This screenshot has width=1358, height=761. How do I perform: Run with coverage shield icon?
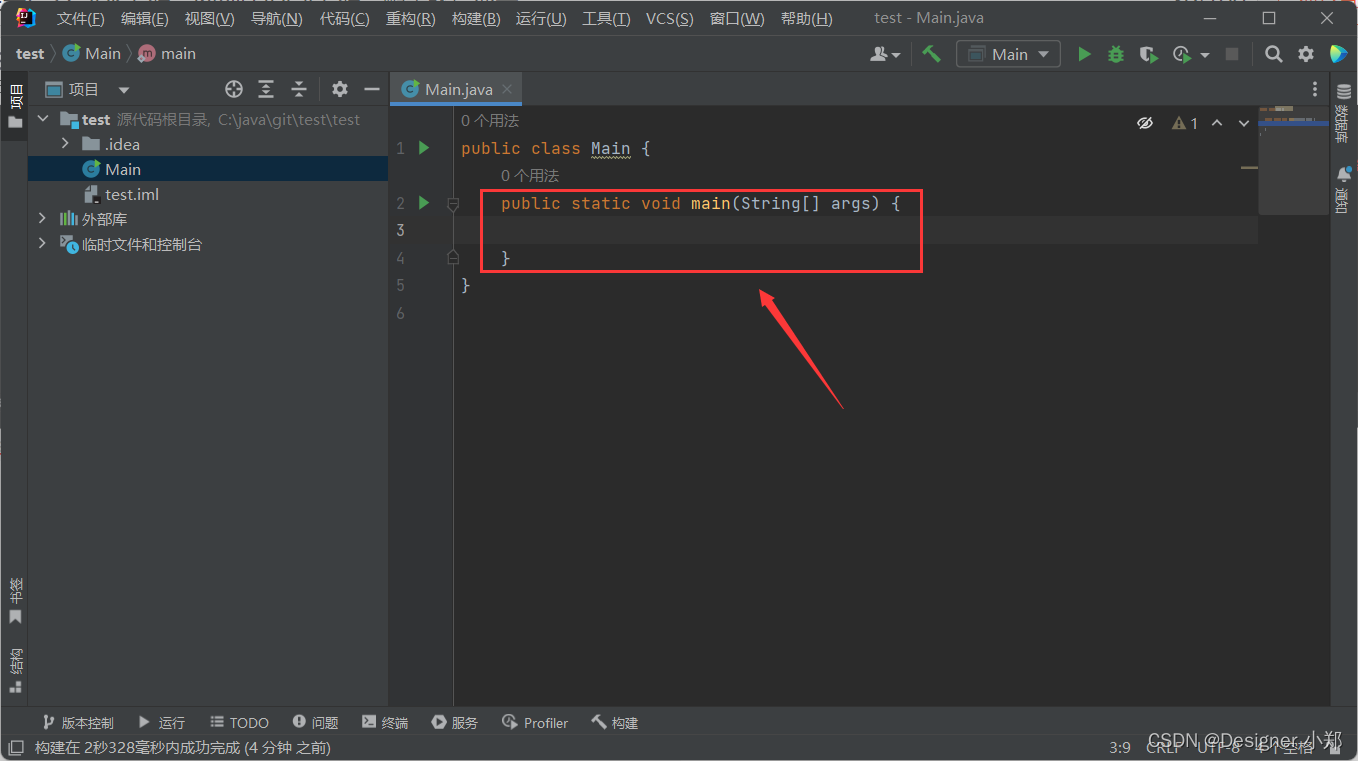(x=1148, y=54)
